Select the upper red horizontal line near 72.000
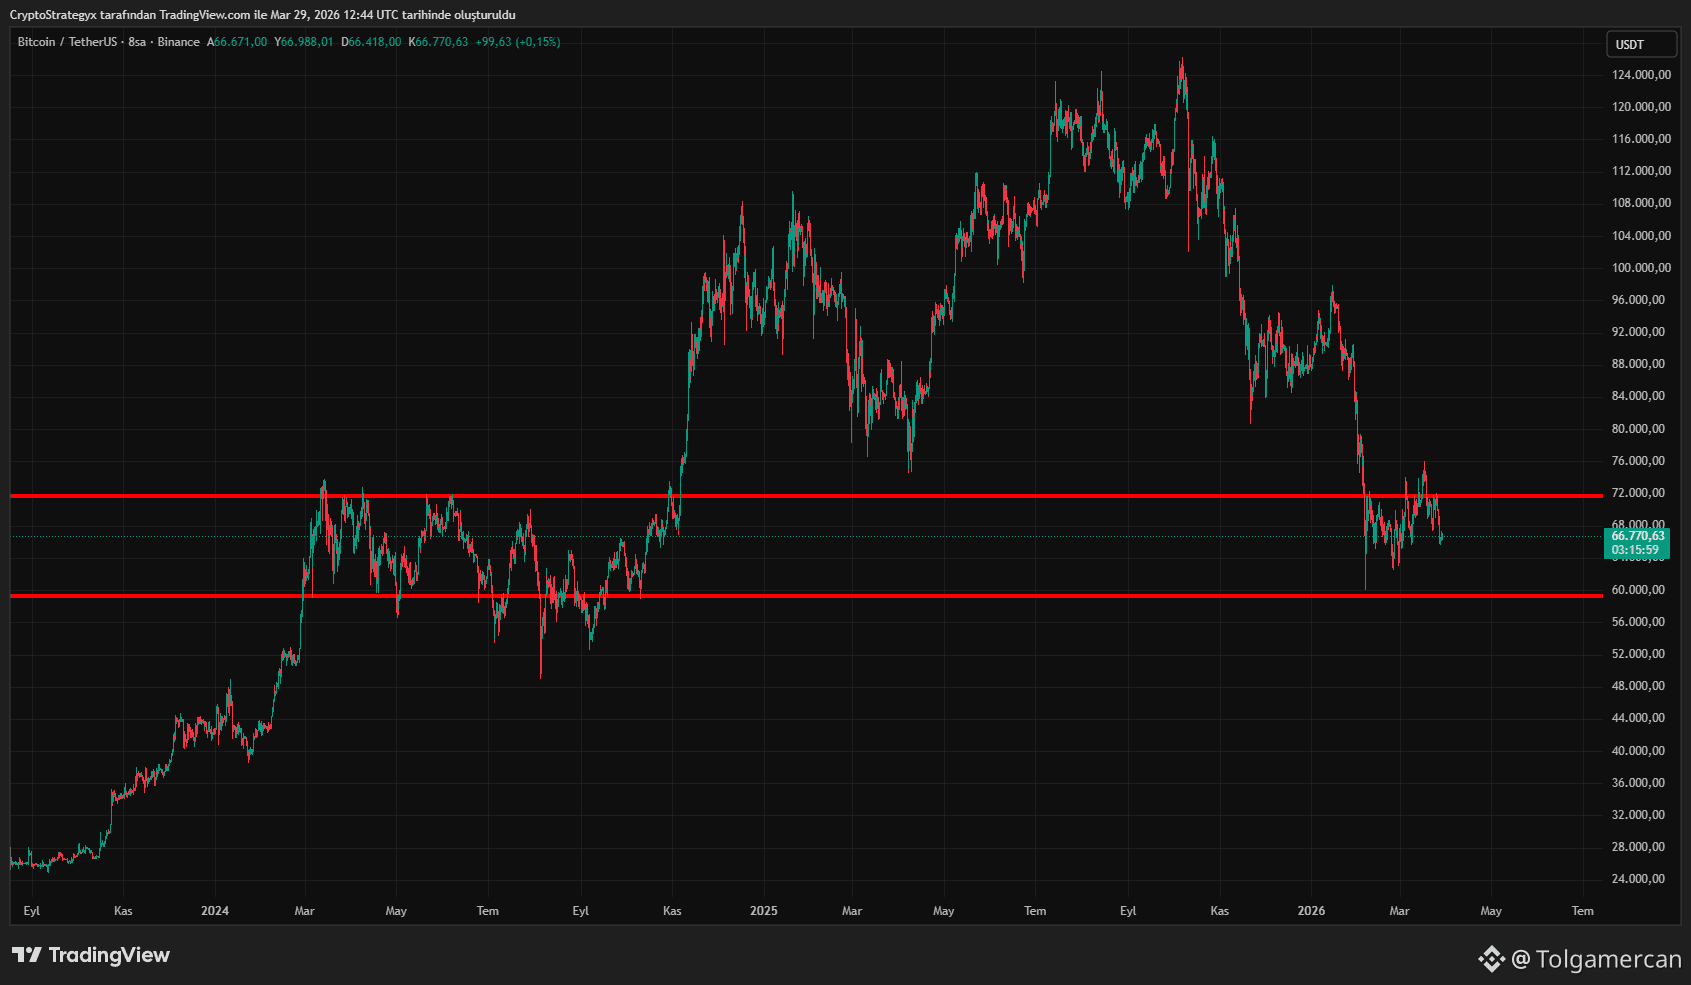This screenshot has height=985, width=1691. click(806, 495)
